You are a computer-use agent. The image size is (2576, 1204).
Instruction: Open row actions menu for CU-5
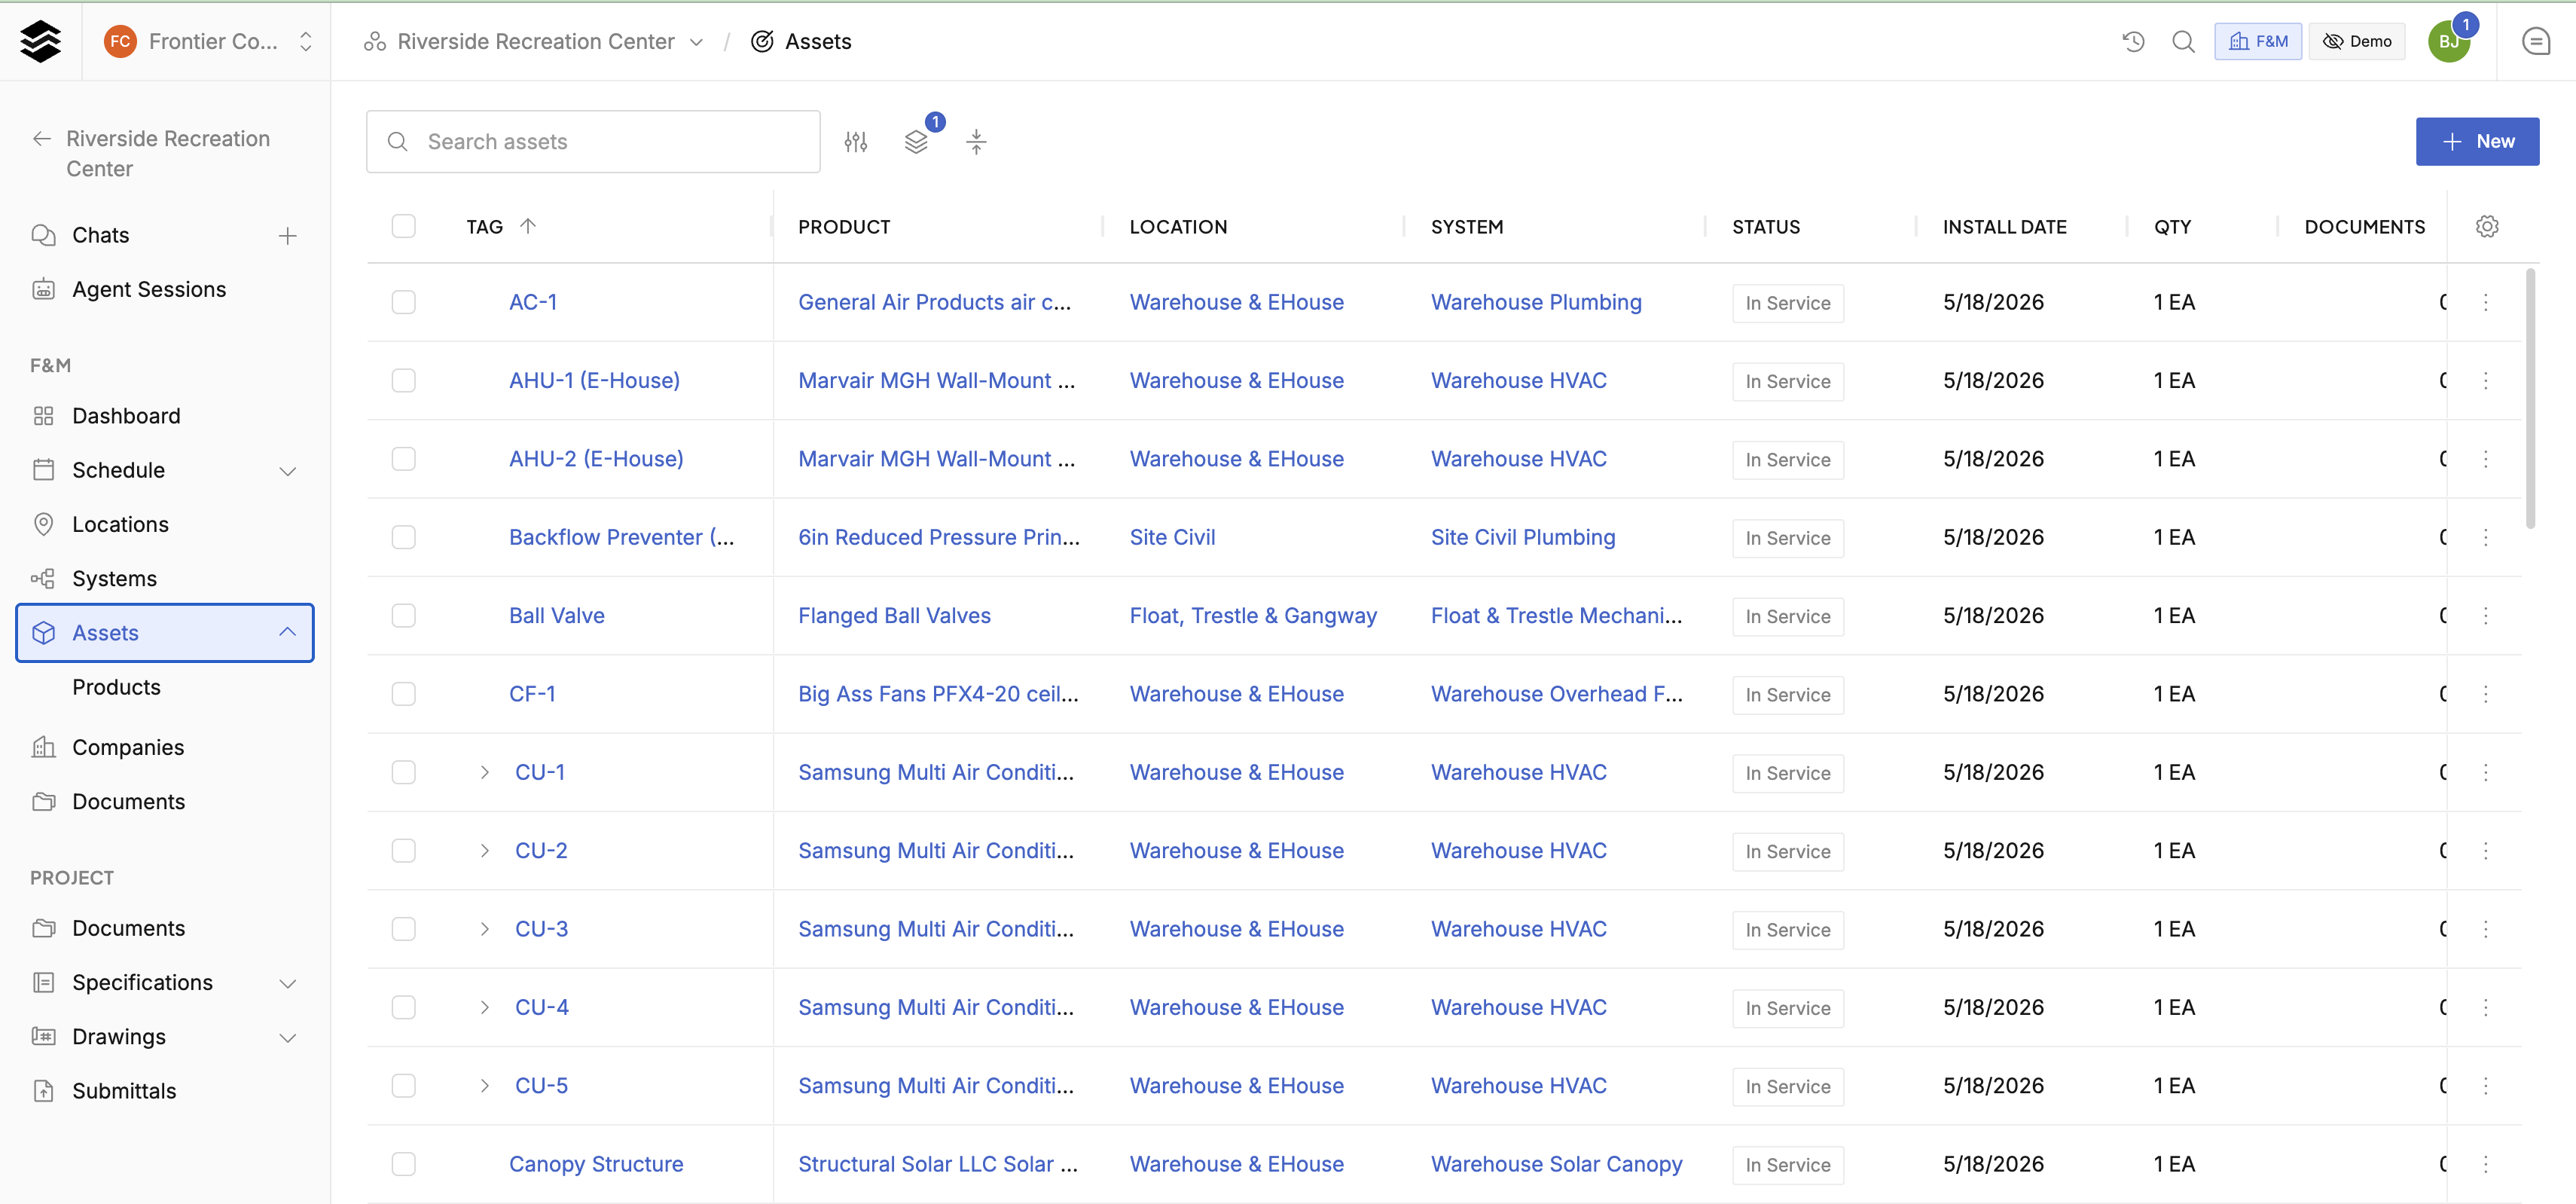pyautogui.click(x=2485, y=1086)
